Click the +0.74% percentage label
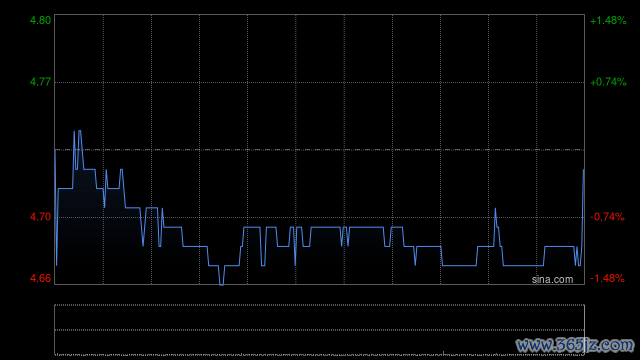640x360 pixels. click(608, 82)
